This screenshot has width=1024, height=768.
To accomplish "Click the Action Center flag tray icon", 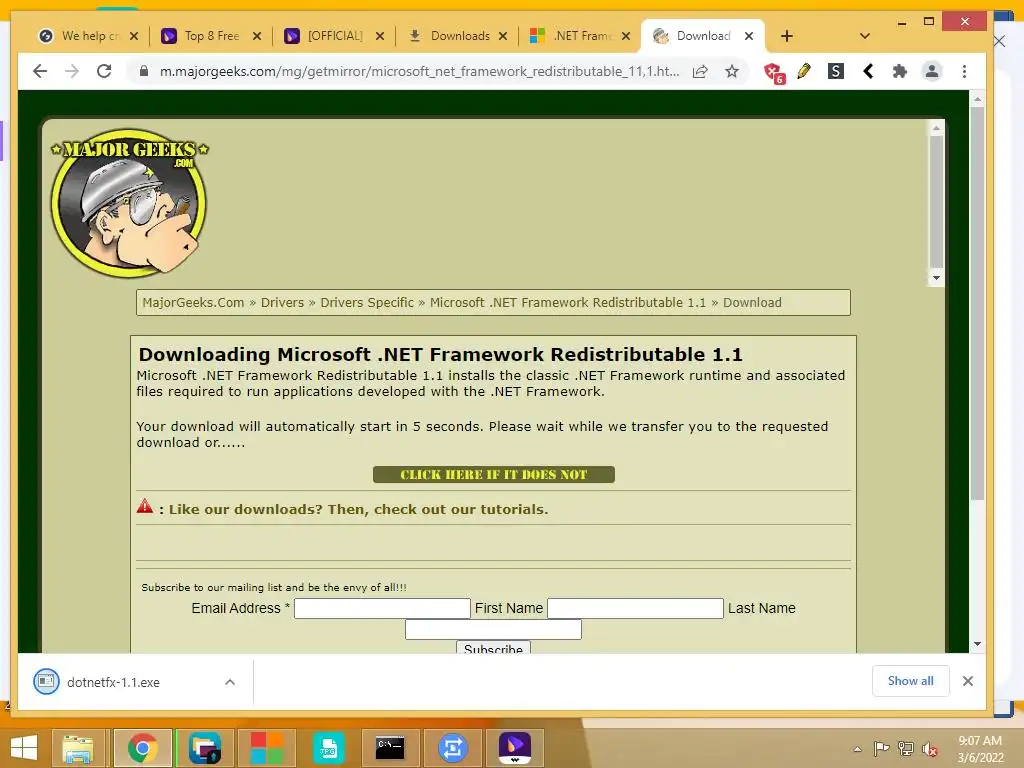I will [882, 749].
